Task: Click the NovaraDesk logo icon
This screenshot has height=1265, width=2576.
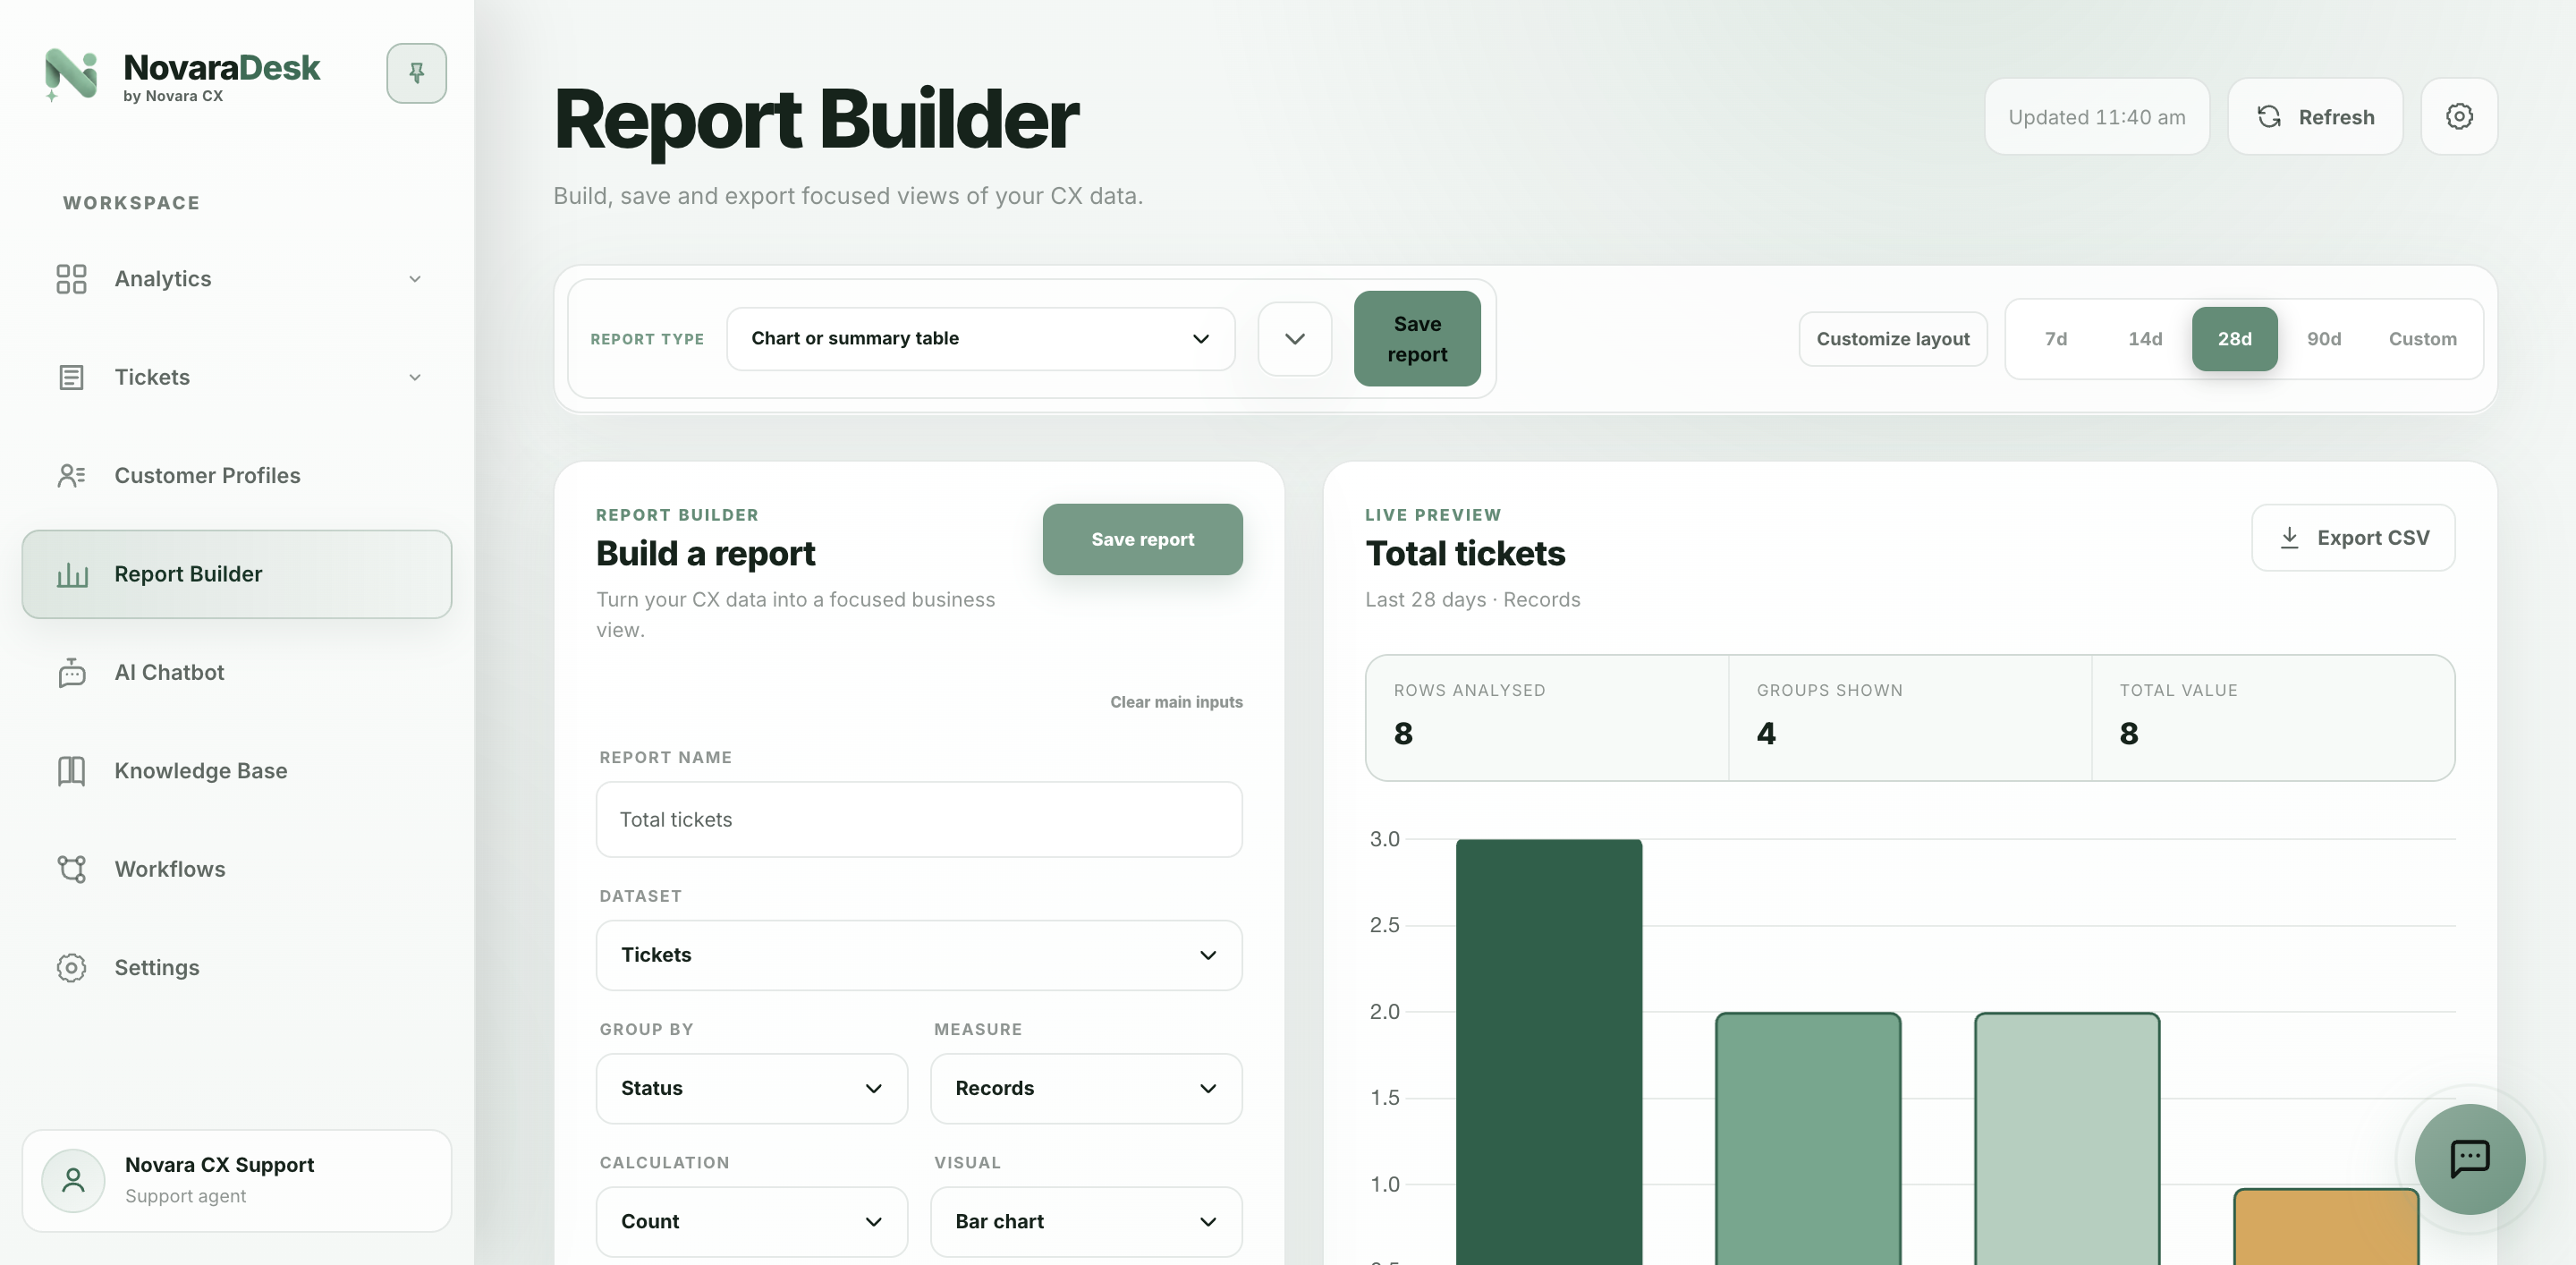Action: (71, 74)
